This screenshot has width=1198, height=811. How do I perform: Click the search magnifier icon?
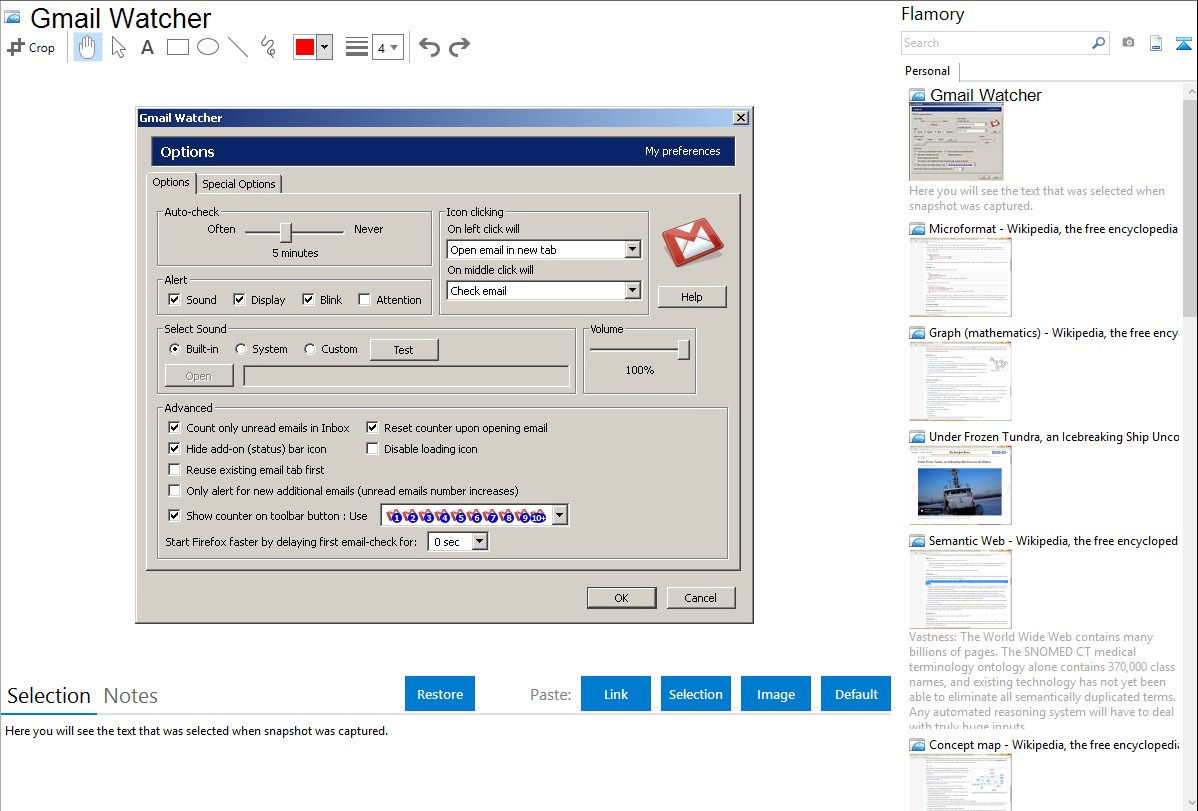pos(1098,43)
